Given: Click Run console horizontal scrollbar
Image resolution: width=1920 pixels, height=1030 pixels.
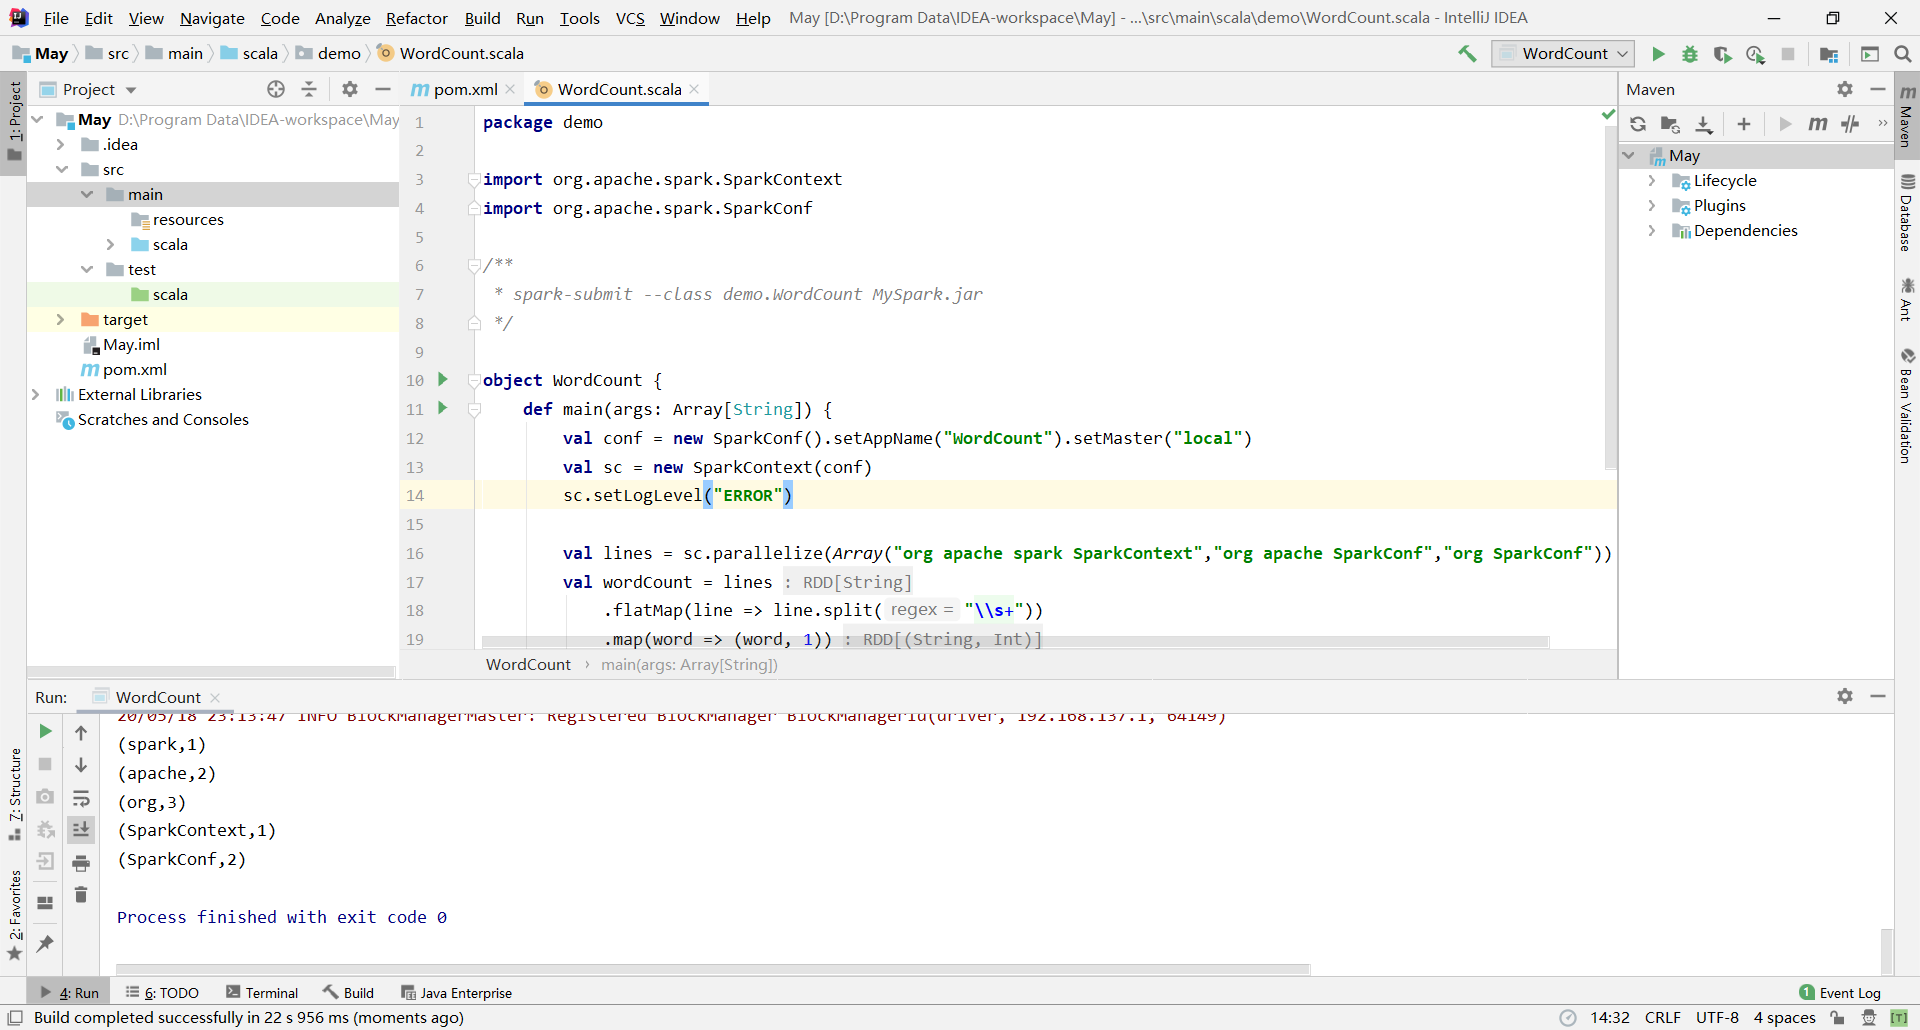Looking at the screenshot, I should tap(713, 969).
